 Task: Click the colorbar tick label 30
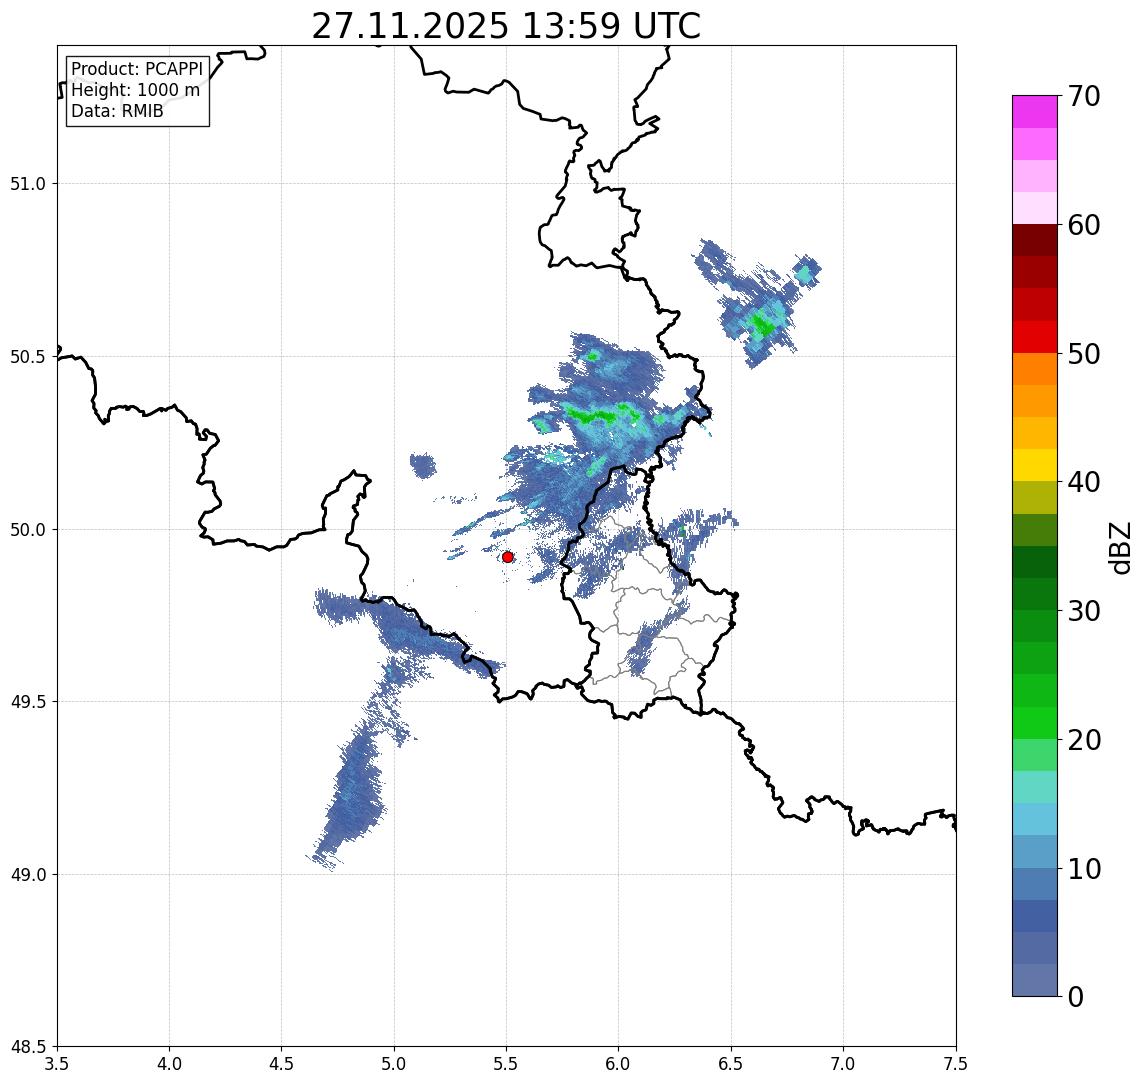point(1084,611)
